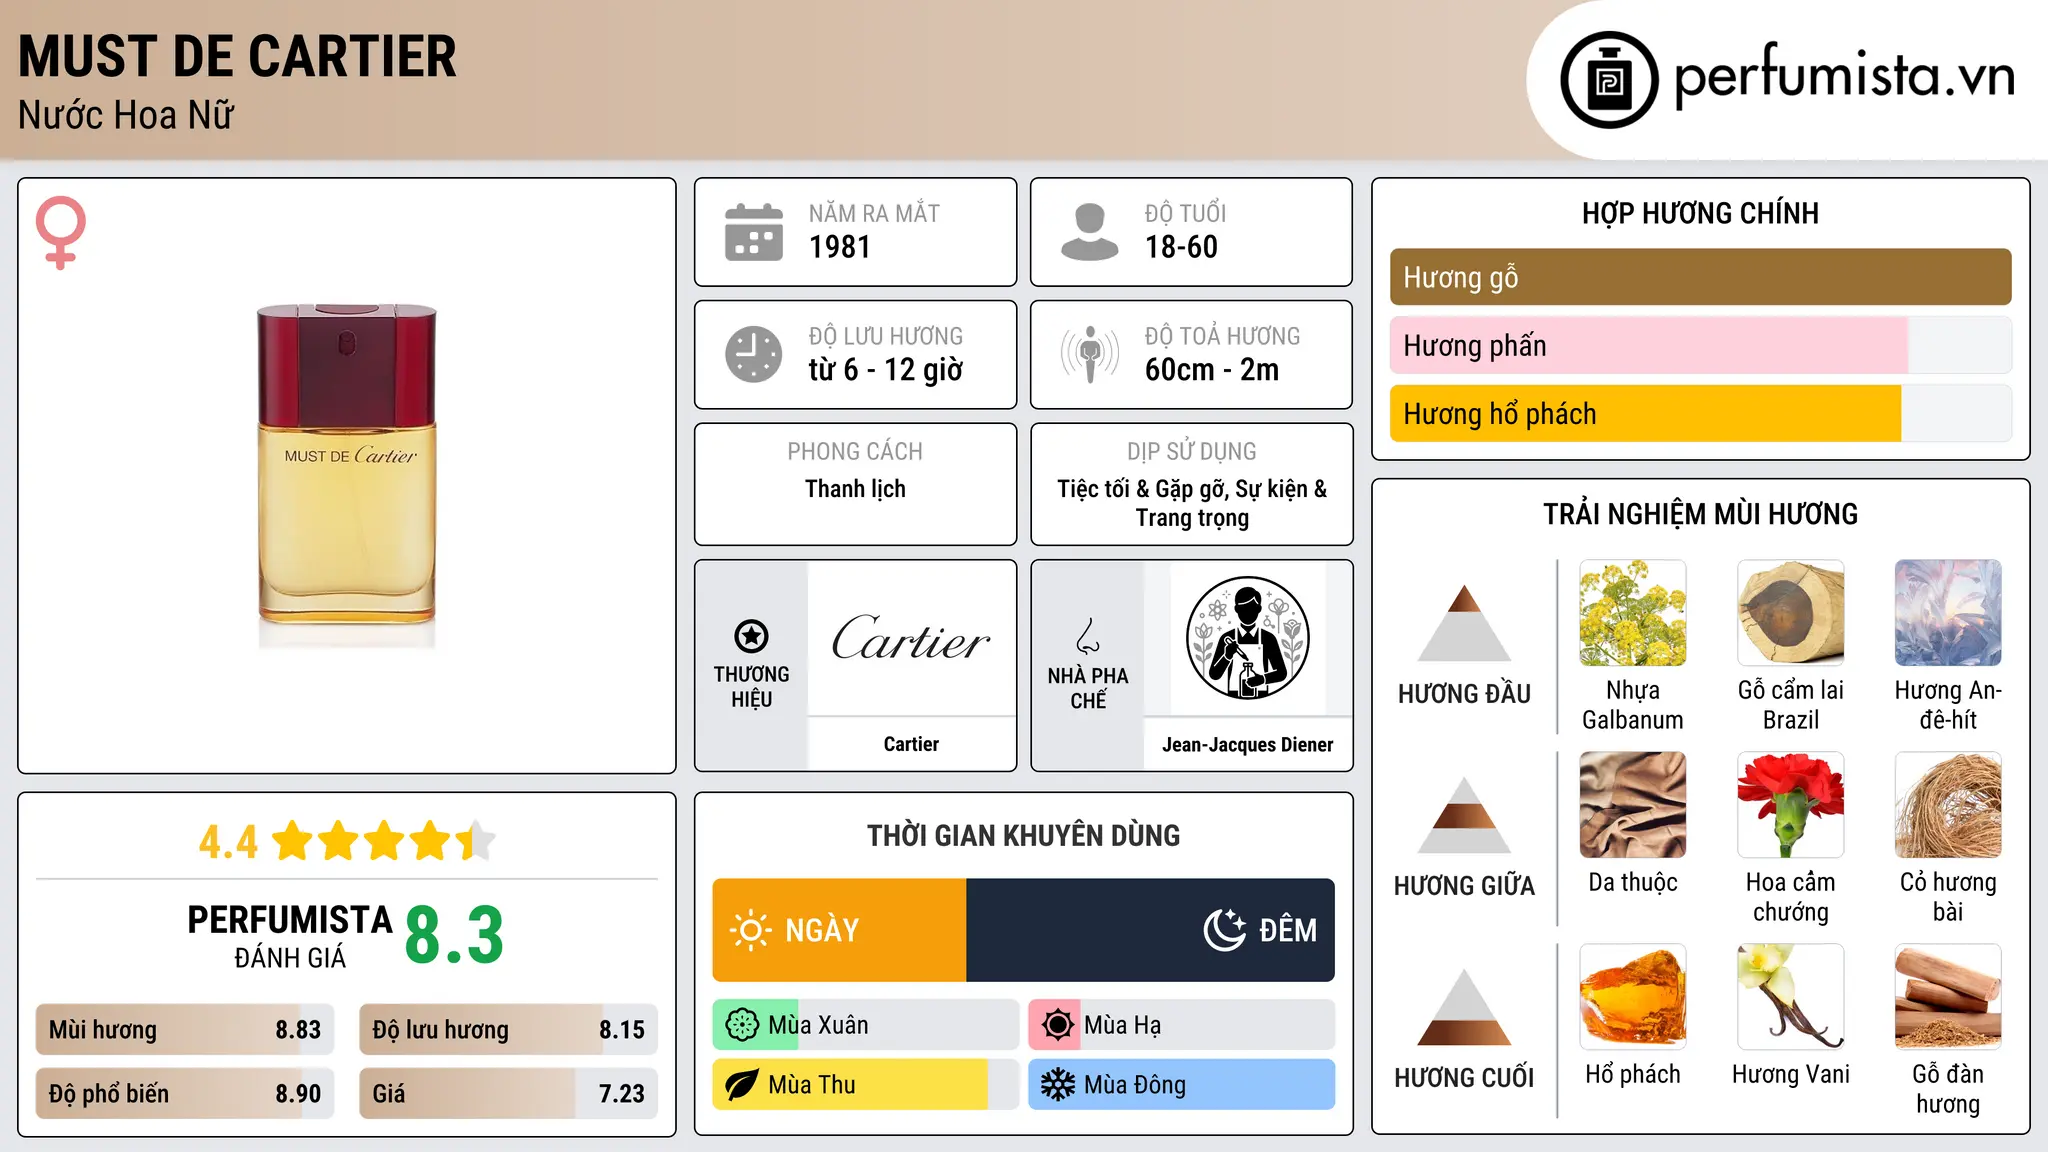
Task: Open the Must de Cartier bottle image
Action: tap(347, 476)
